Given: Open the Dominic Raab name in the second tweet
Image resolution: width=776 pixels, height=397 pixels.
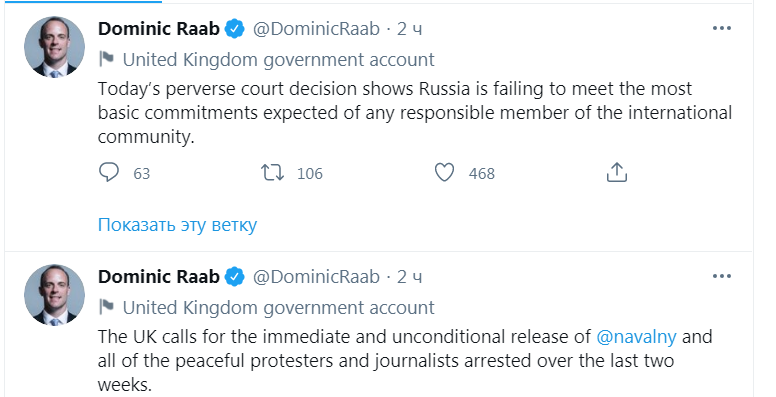Looking at the screenshot, I should pyautogui.click(x=158, y=277).
